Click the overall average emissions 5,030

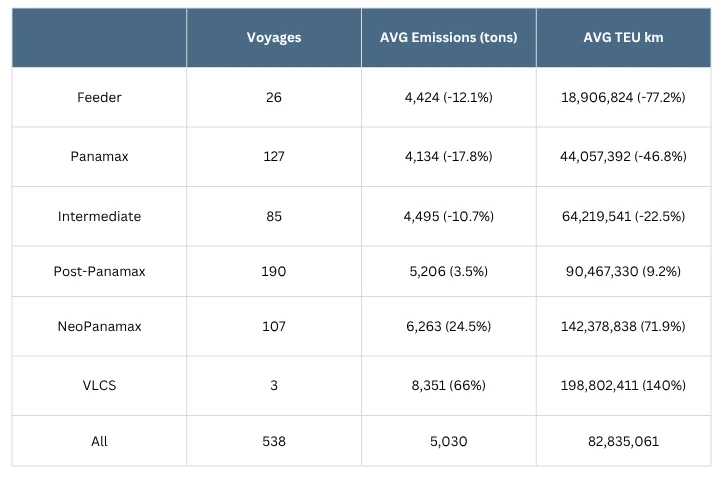click(448, 440)
